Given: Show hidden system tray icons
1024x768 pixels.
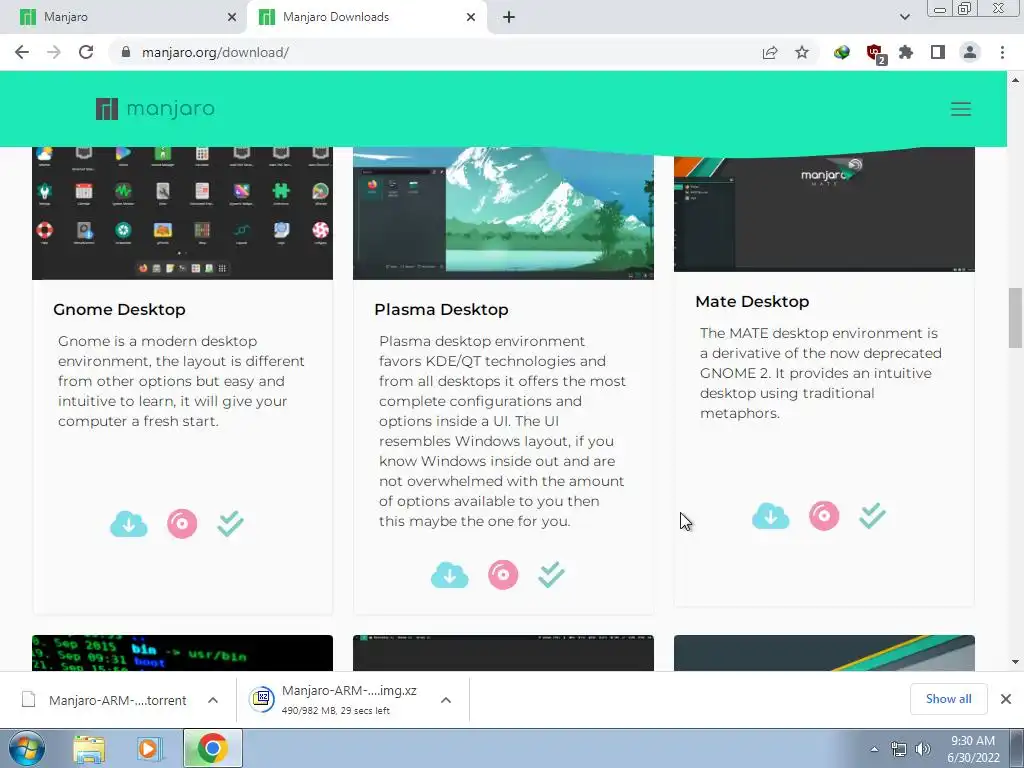Looking at the screenshot, I should (874, 749).
